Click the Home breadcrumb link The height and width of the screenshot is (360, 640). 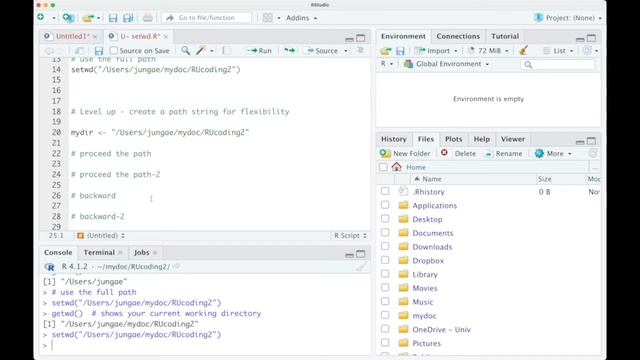[x=416, y=167]
